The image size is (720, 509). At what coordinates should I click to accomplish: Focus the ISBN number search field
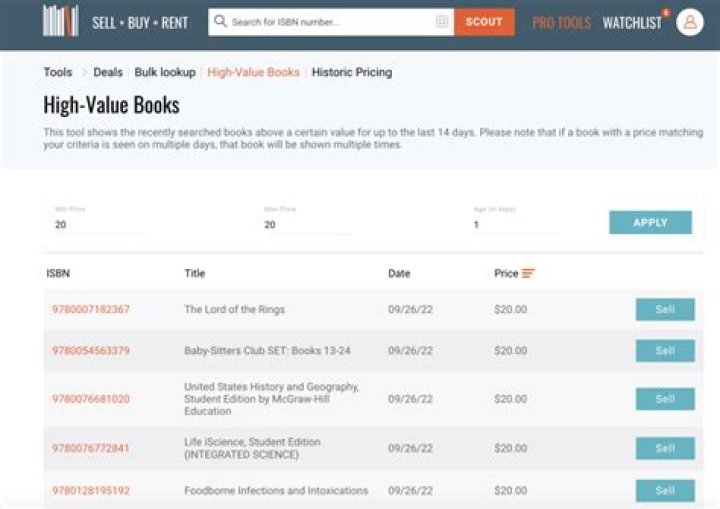coord(331,22)
